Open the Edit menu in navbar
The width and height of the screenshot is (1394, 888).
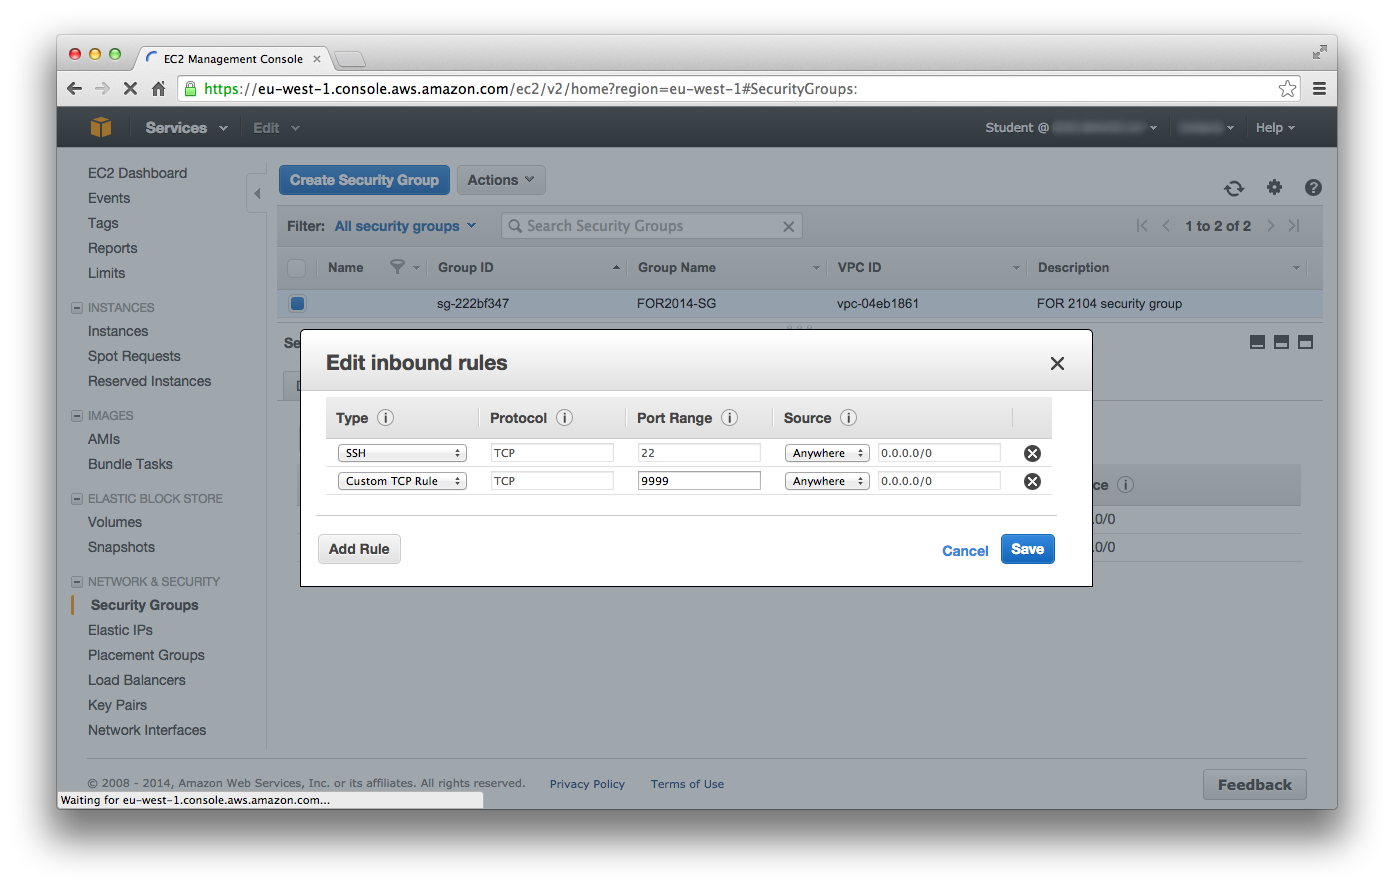(276, 128)
